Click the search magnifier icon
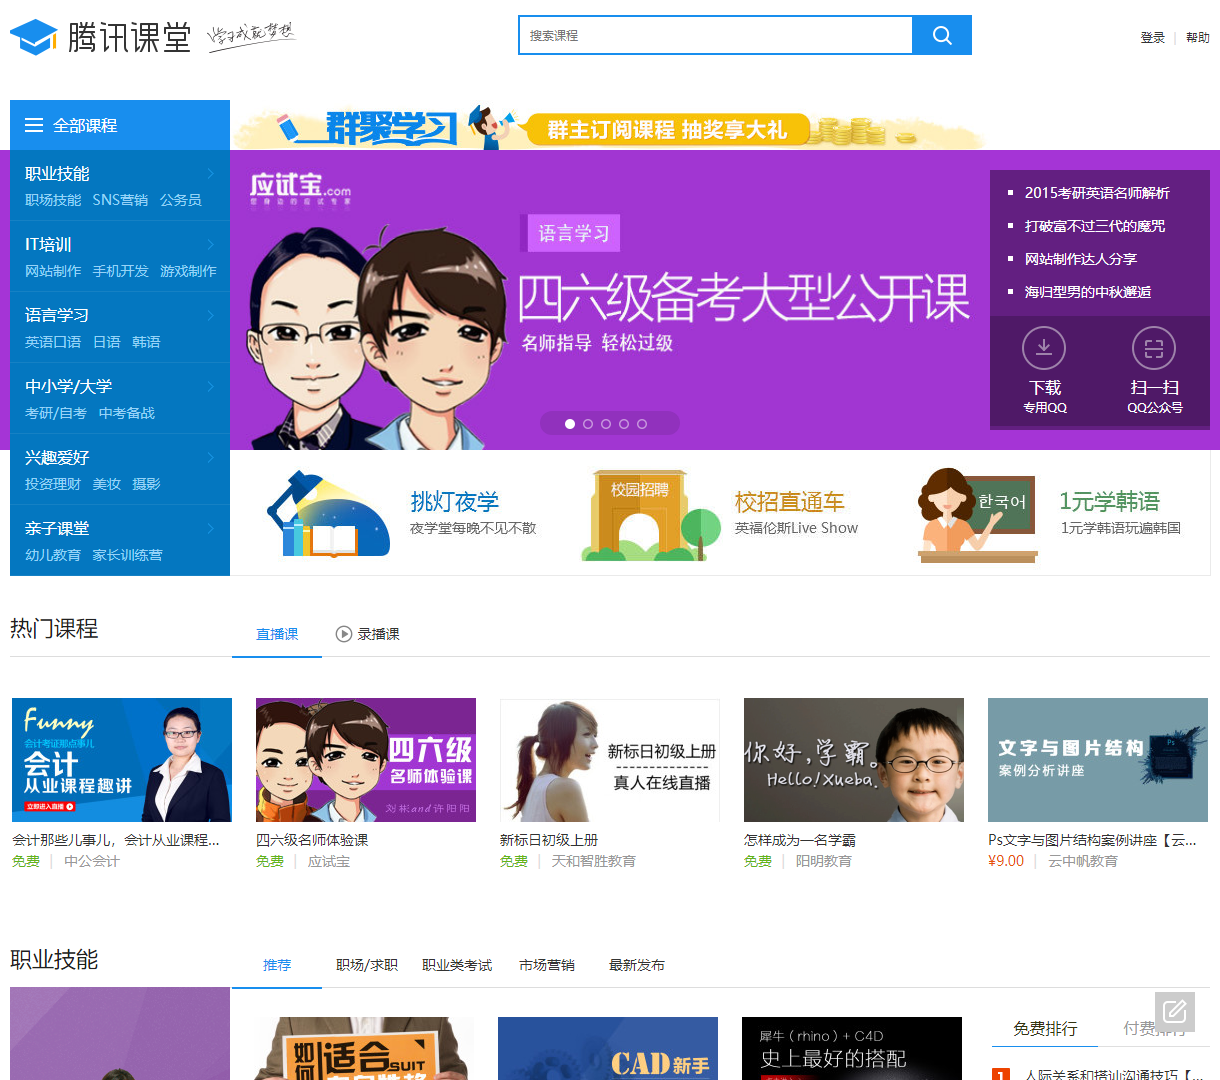The image size is (1220, 1080). pyautogui.click(x=940, y=35)
